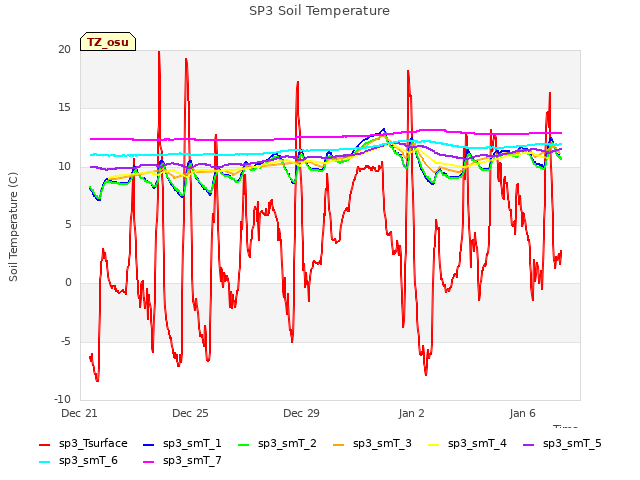Click the -10 y-axis tick label

62,399
